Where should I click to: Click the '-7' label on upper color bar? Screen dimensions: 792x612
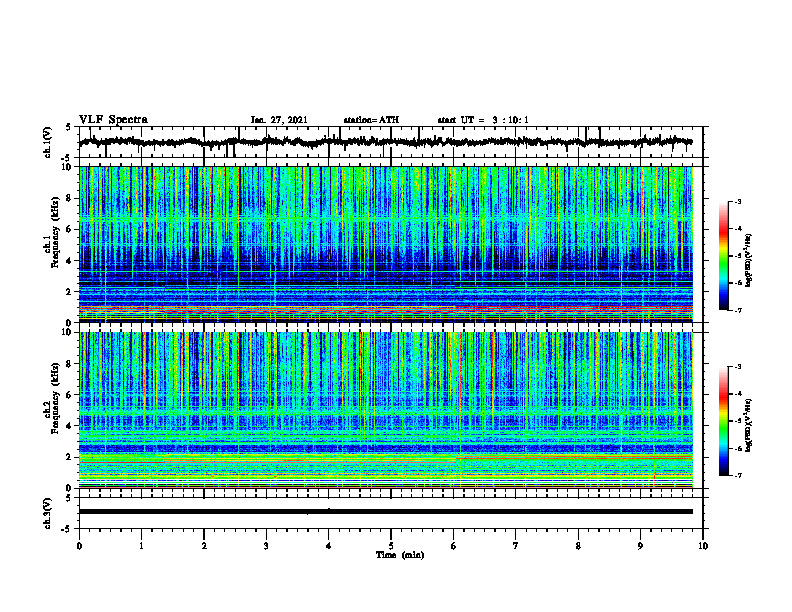pos(737,310)
